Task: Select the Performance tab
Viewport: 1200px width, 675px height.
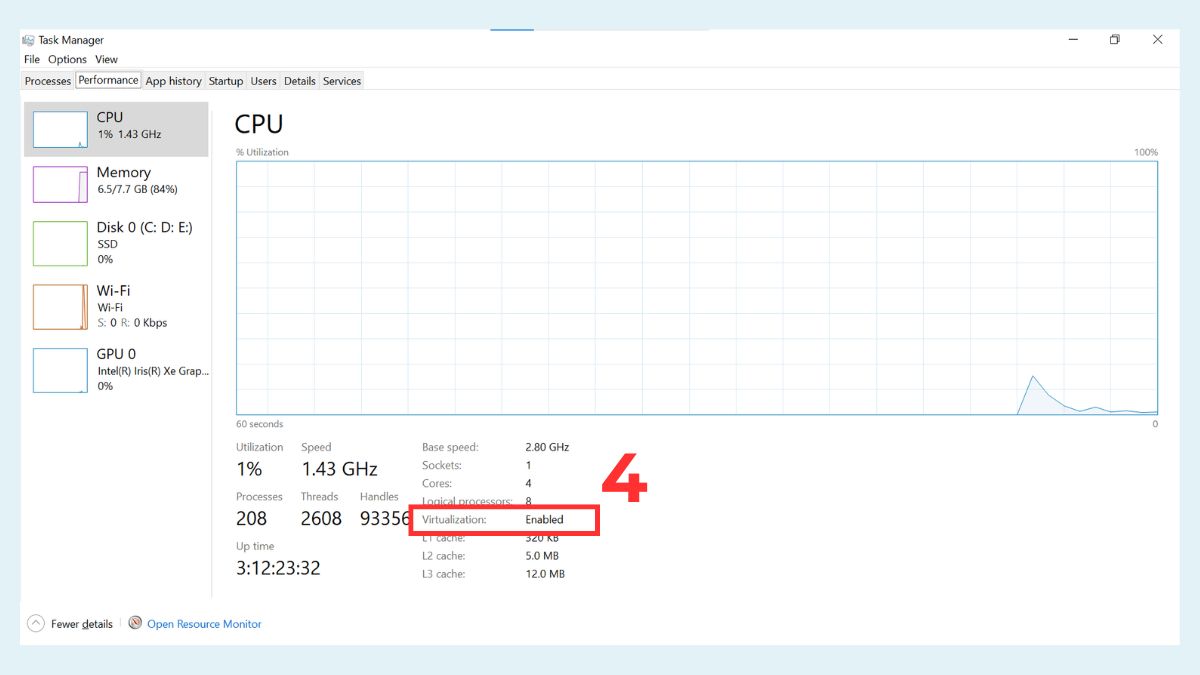Action: coord(108,80)
